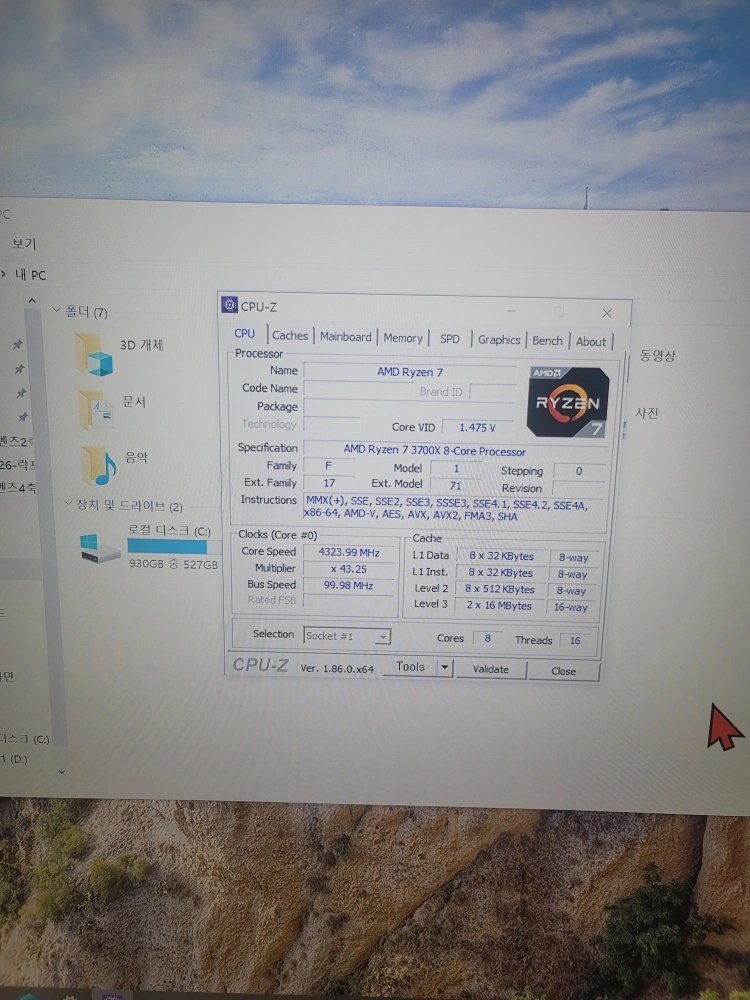Click the Name field AMD Ryzen 7

[x=409, y=372]
